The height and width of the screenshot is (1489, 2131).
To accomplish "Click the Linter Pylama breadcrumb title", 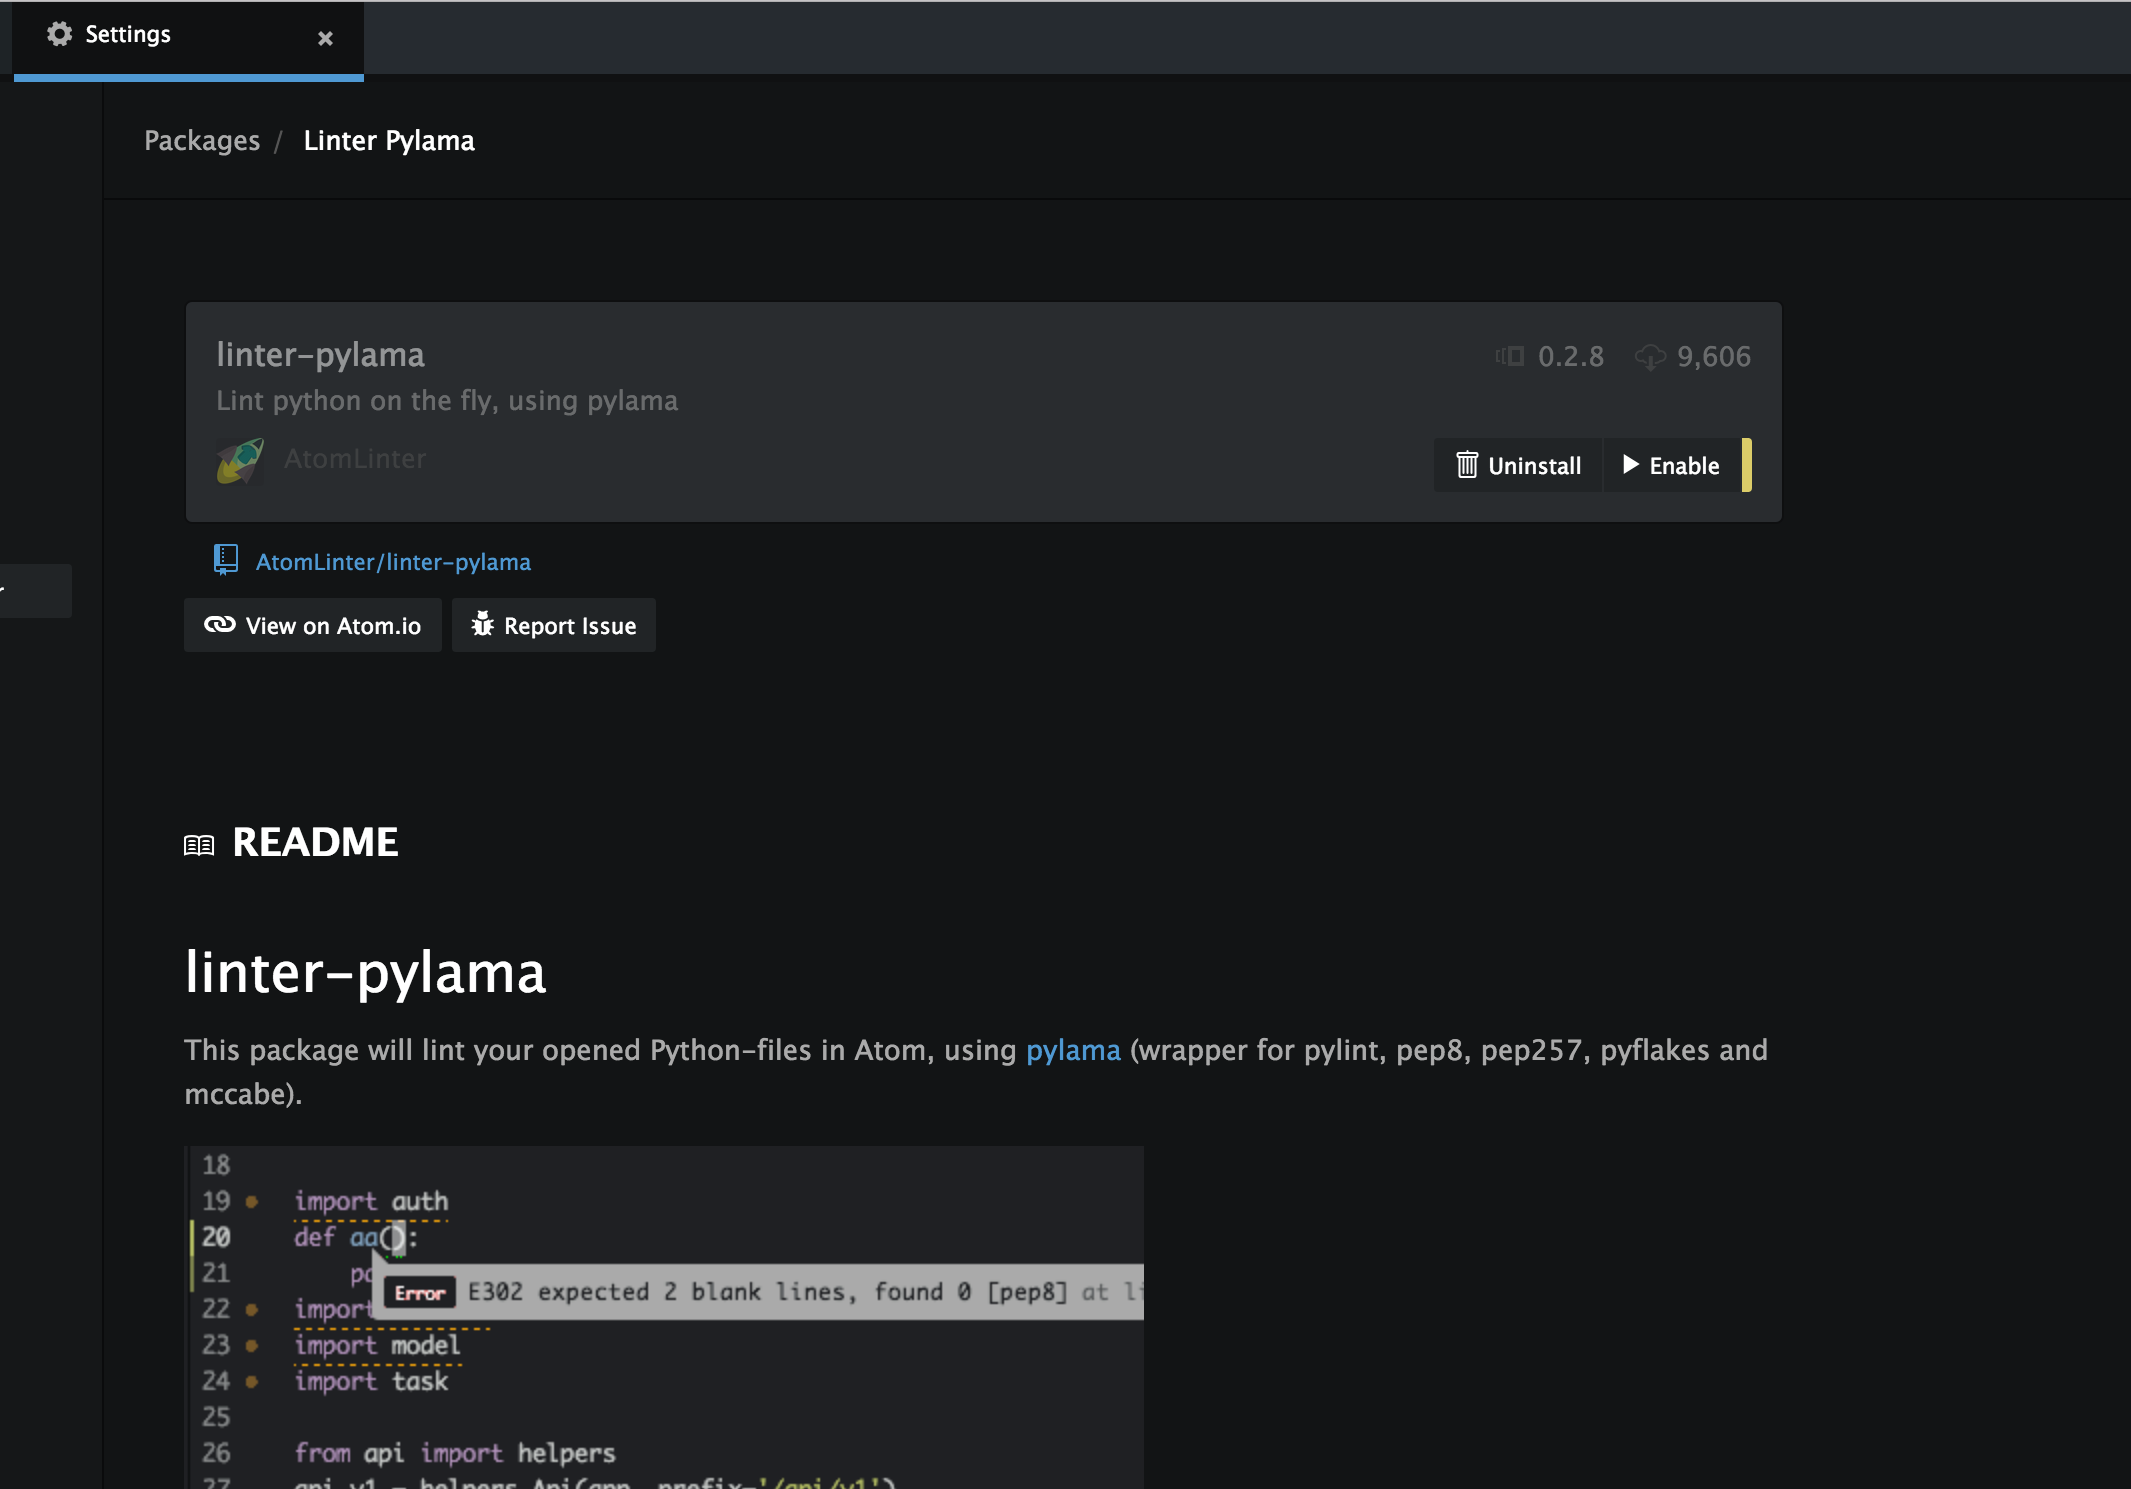I will pyautogui.click(x=389, y=141).
